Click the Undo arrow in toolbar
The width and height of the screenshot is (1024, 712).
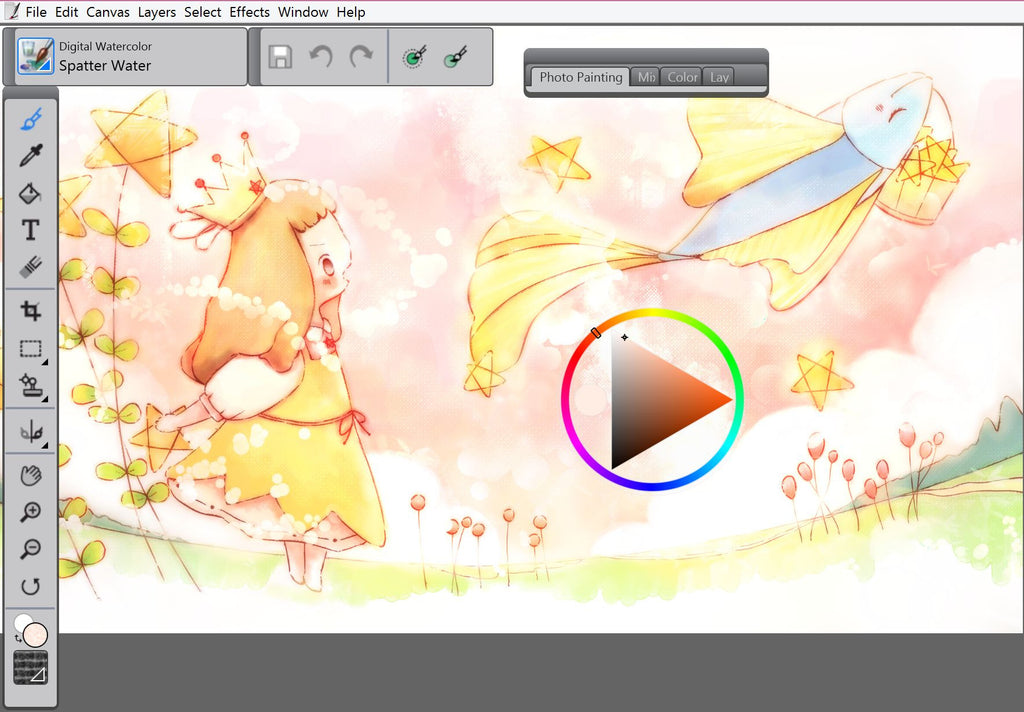(321, 57)
